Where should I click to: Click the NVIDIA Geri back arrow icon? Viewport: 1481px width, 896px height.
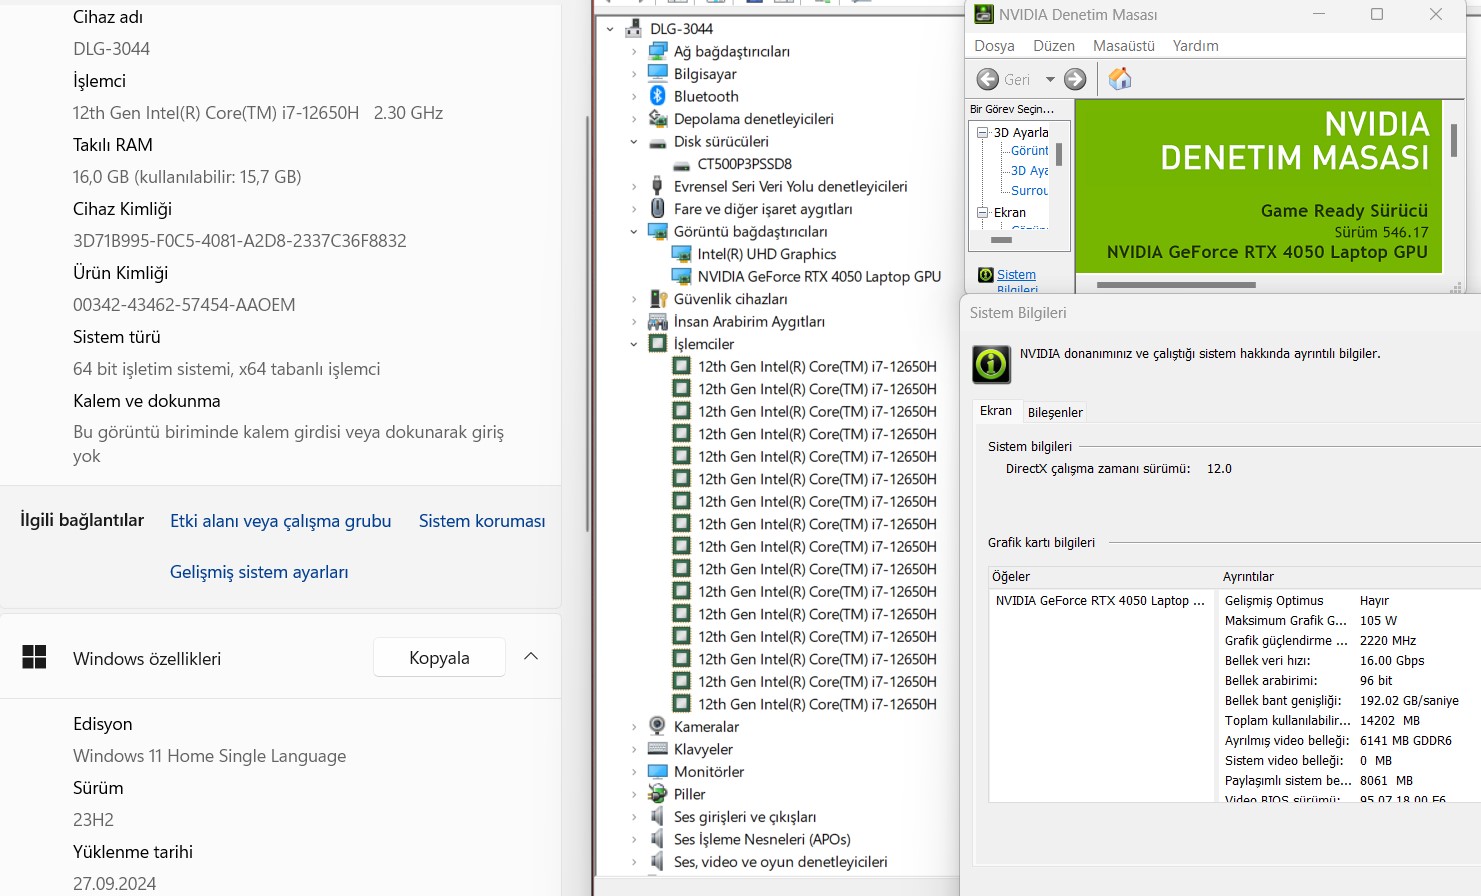(987, 79)
